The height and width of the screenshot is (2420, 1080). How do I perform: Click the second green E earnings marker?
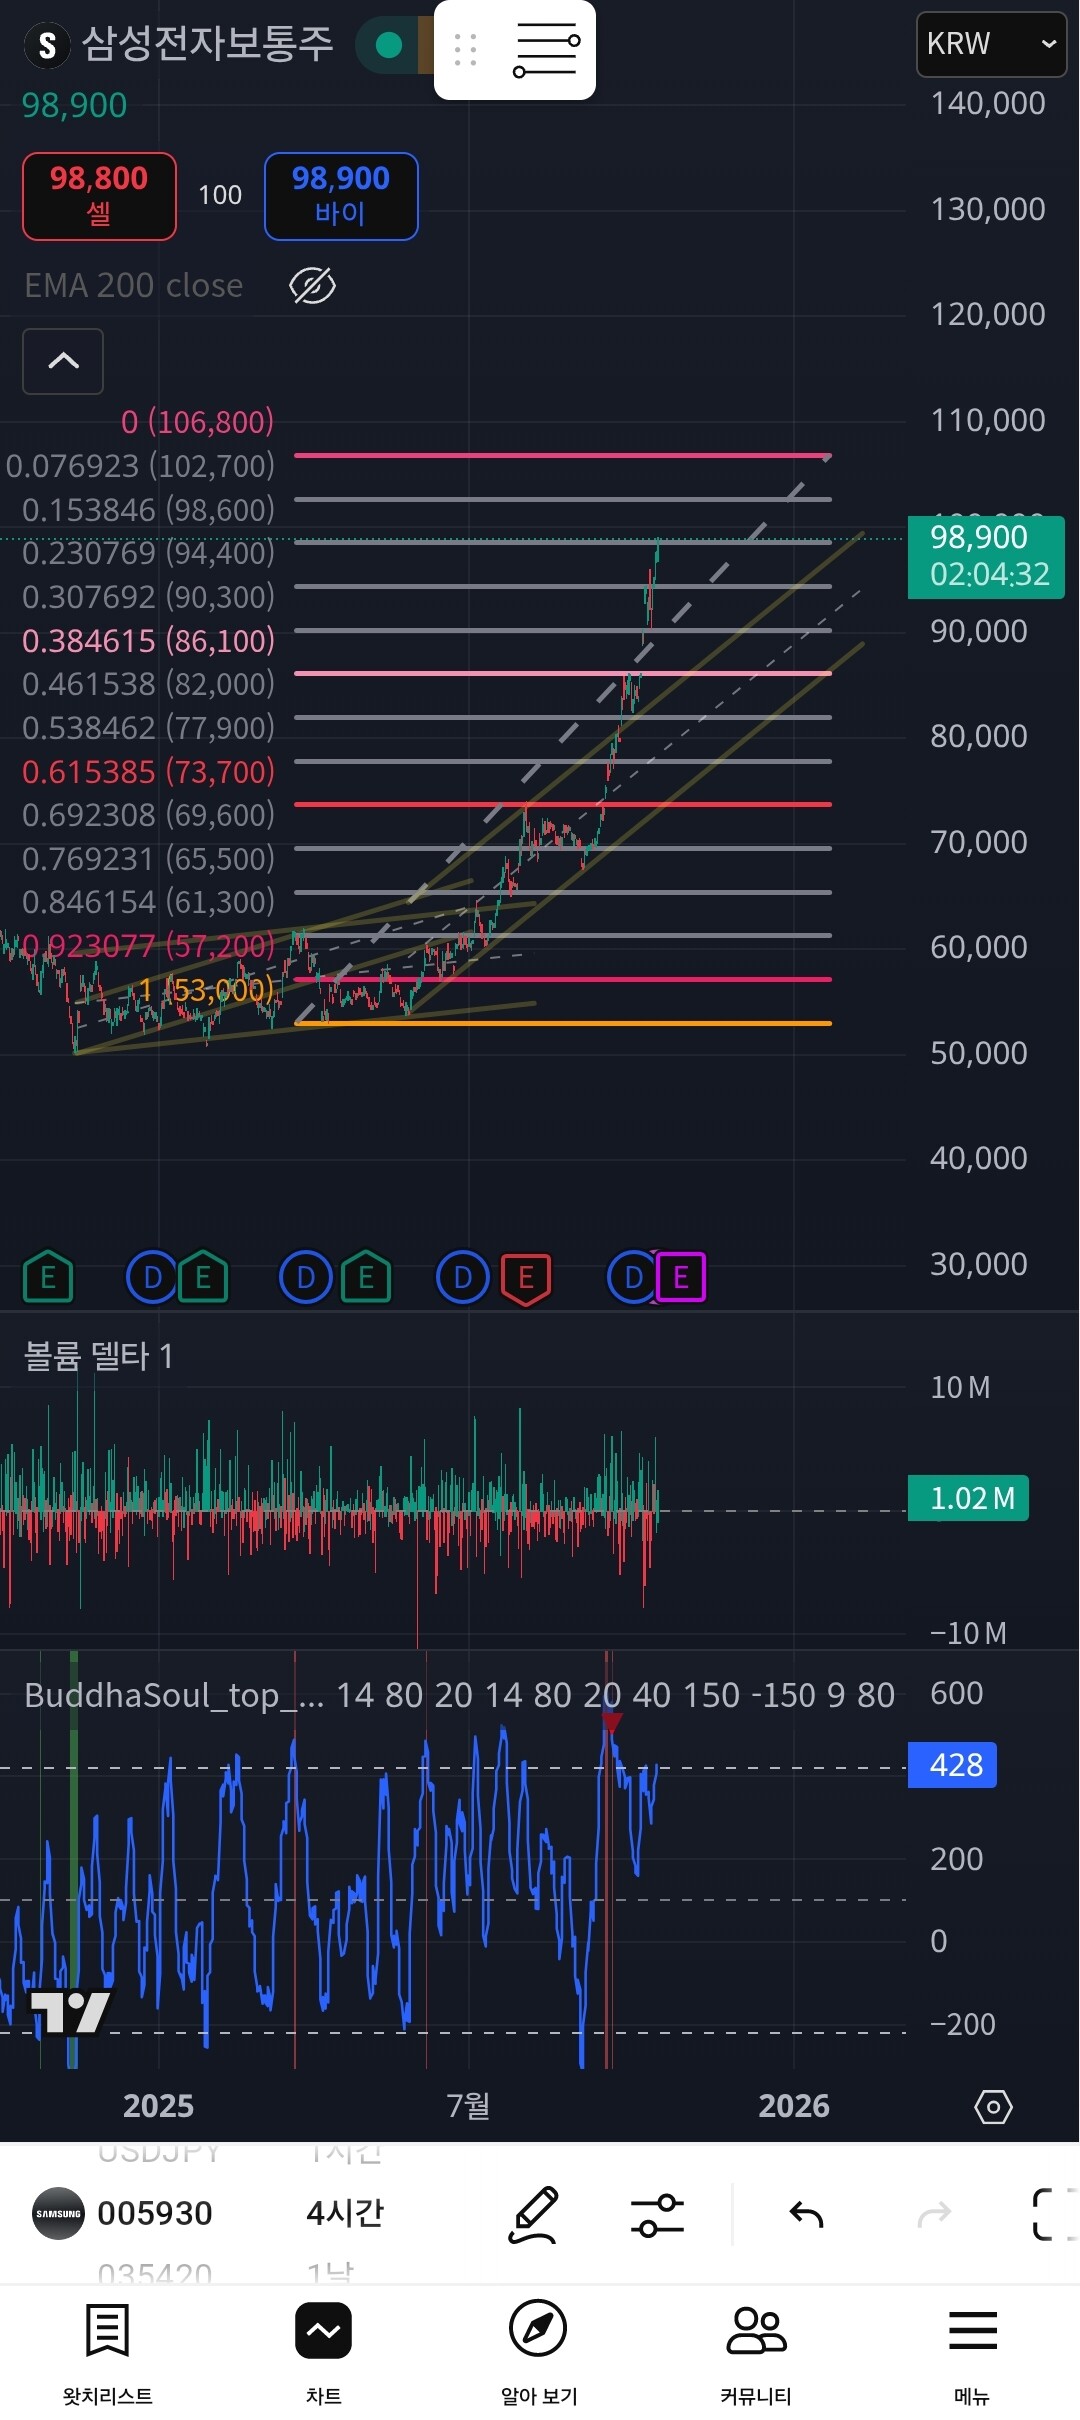[x=203, y=1277]
